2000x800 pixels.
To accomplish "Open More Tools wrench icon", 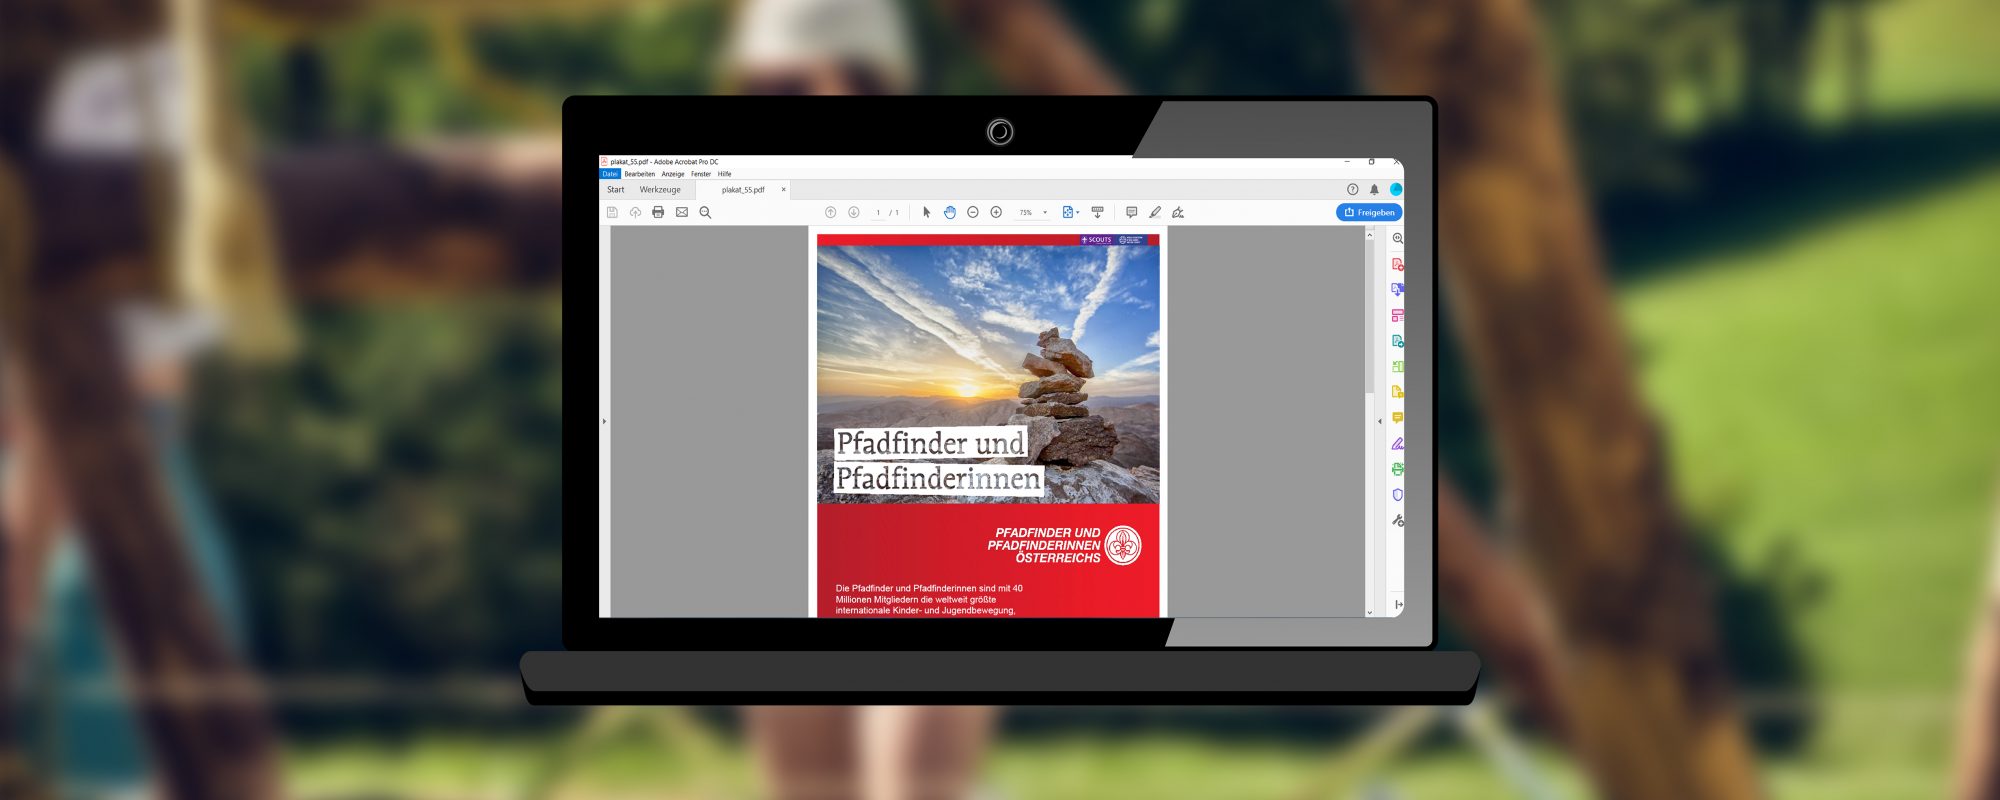I will (x=1398, y=520).
